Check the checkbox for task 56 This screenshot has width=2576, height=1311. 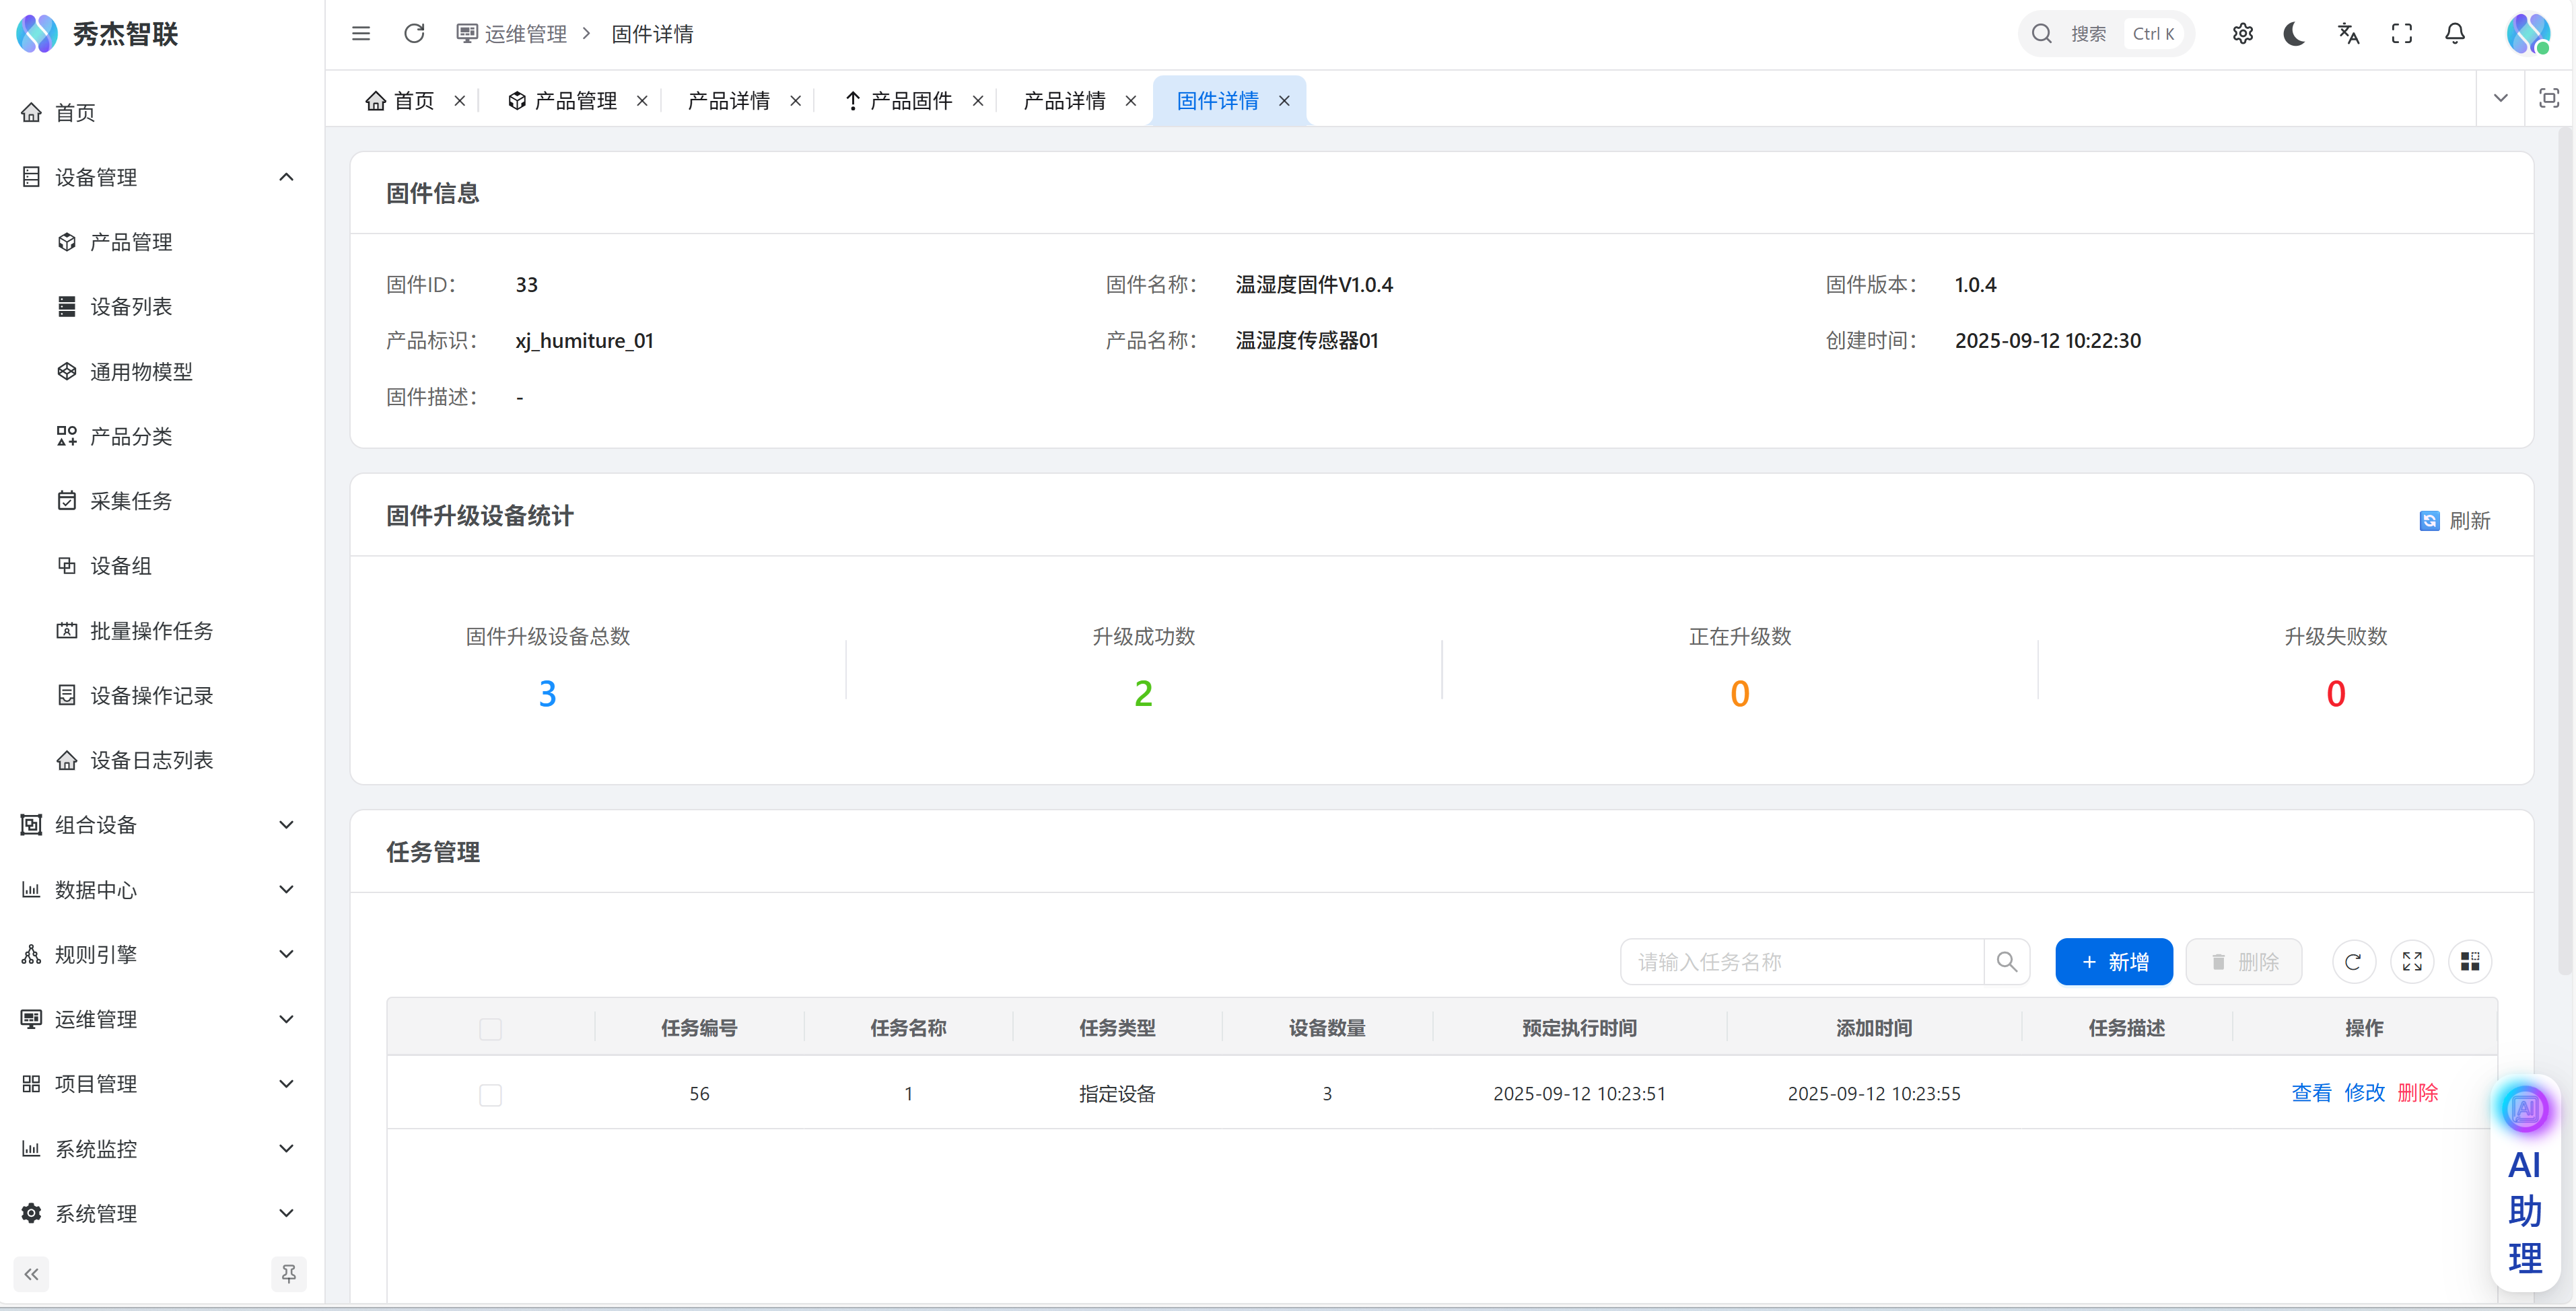point(490,1095)
